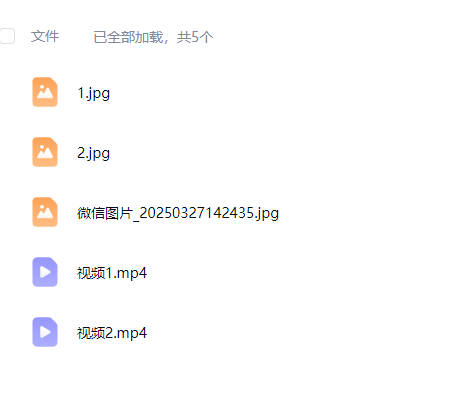Toggle the select-all checkbox next to 文件
Viewport: 450px width, 402px height.
pos(7,36)
